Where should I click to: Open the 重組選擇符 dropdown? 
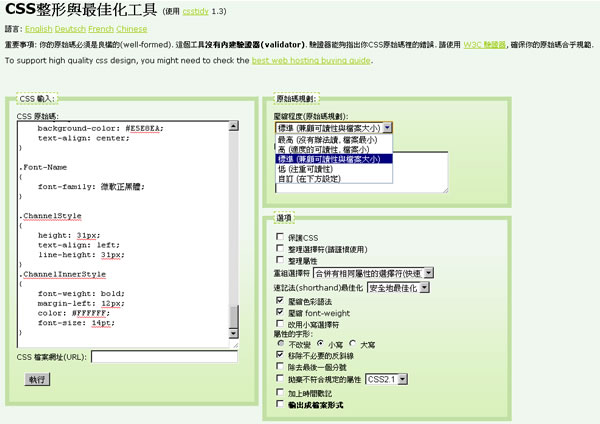click(374, 272)
